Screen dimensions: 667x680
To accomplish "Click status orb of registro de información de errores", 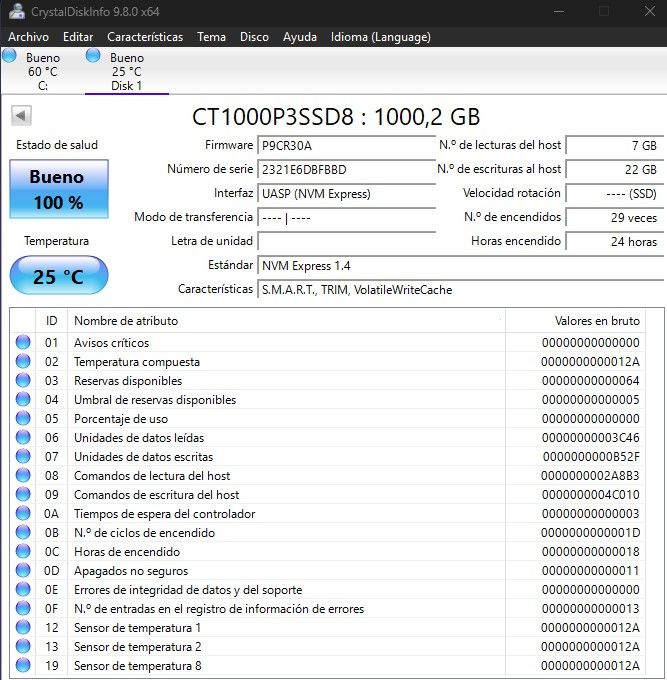I will pos(23,608).
